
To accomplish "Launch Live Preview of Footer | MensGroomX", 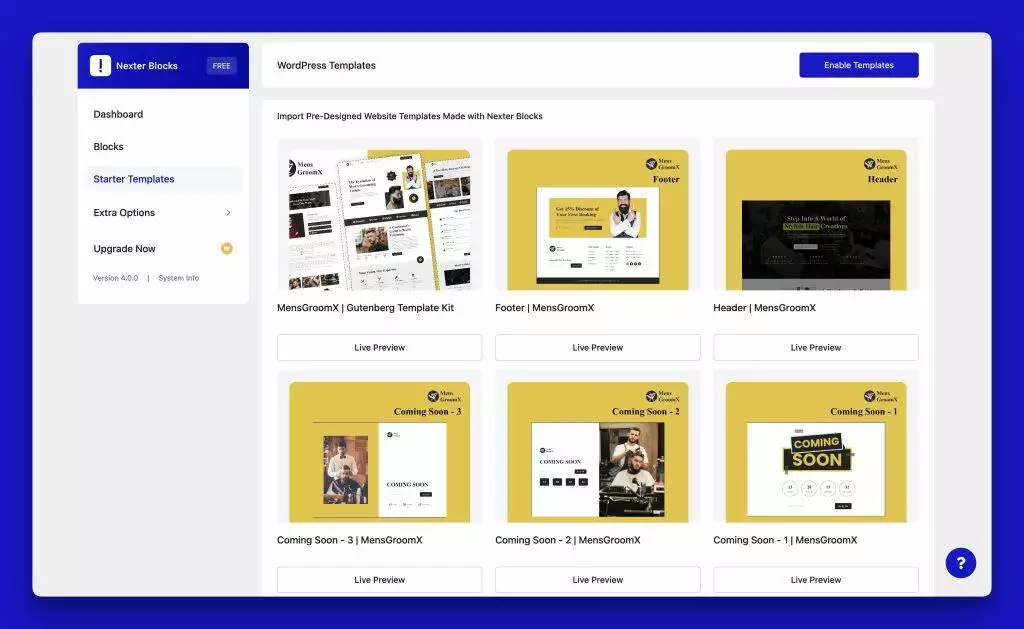I will (x=597, y=347).
